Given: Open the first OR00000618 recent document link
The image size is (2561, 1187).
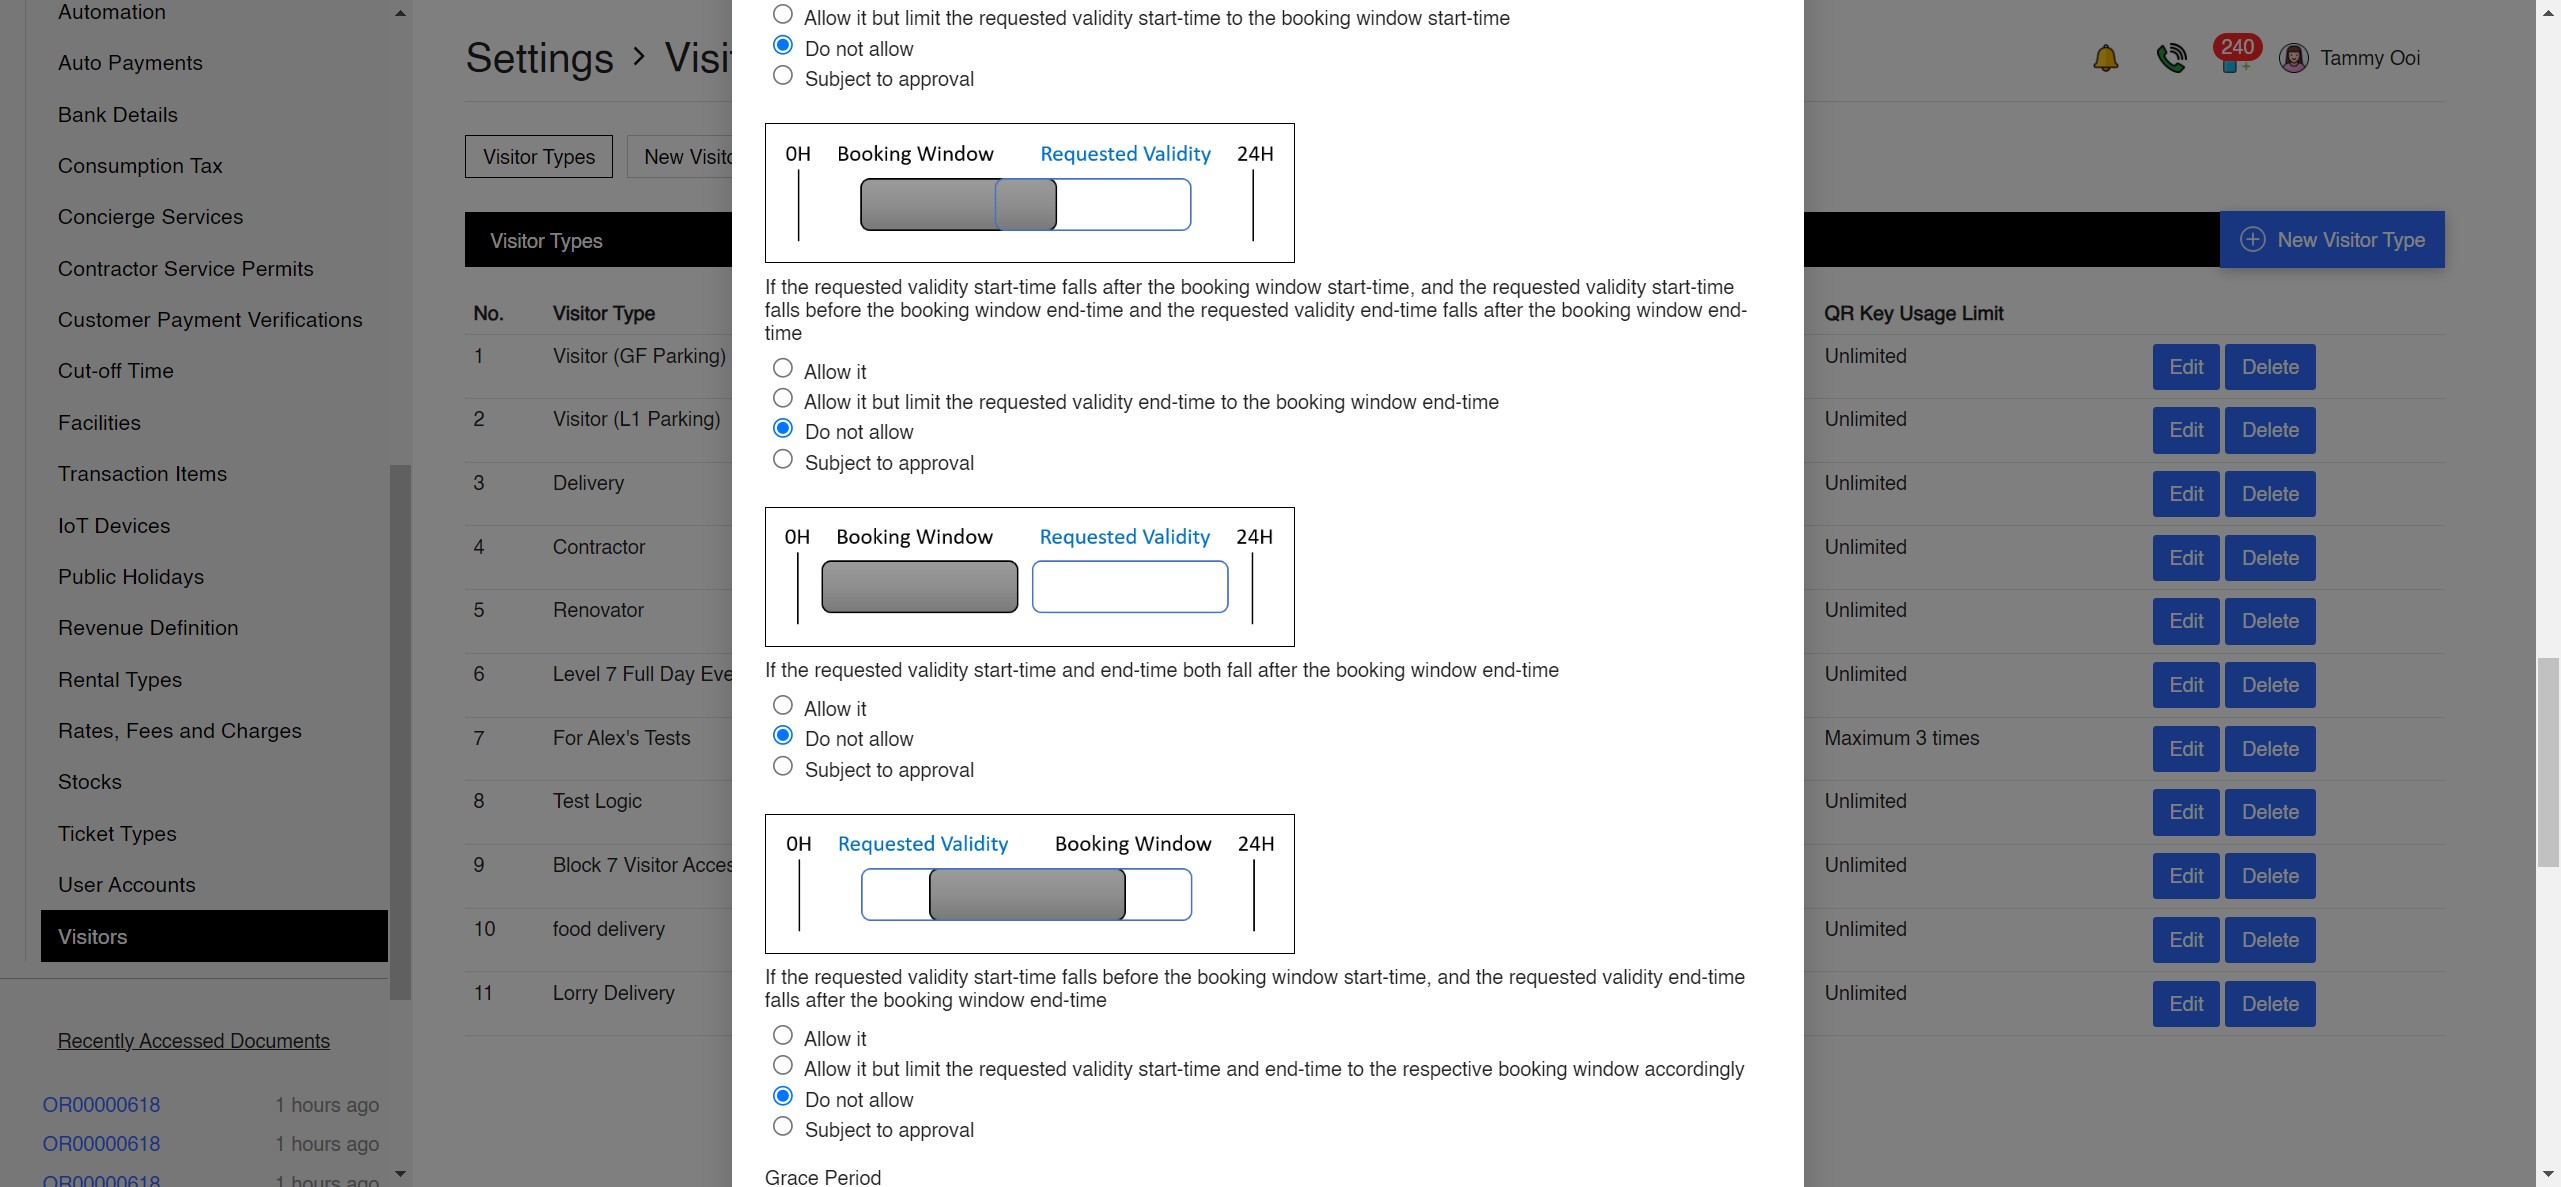Looking at the screenshot, I should (x=101, y=1105).
